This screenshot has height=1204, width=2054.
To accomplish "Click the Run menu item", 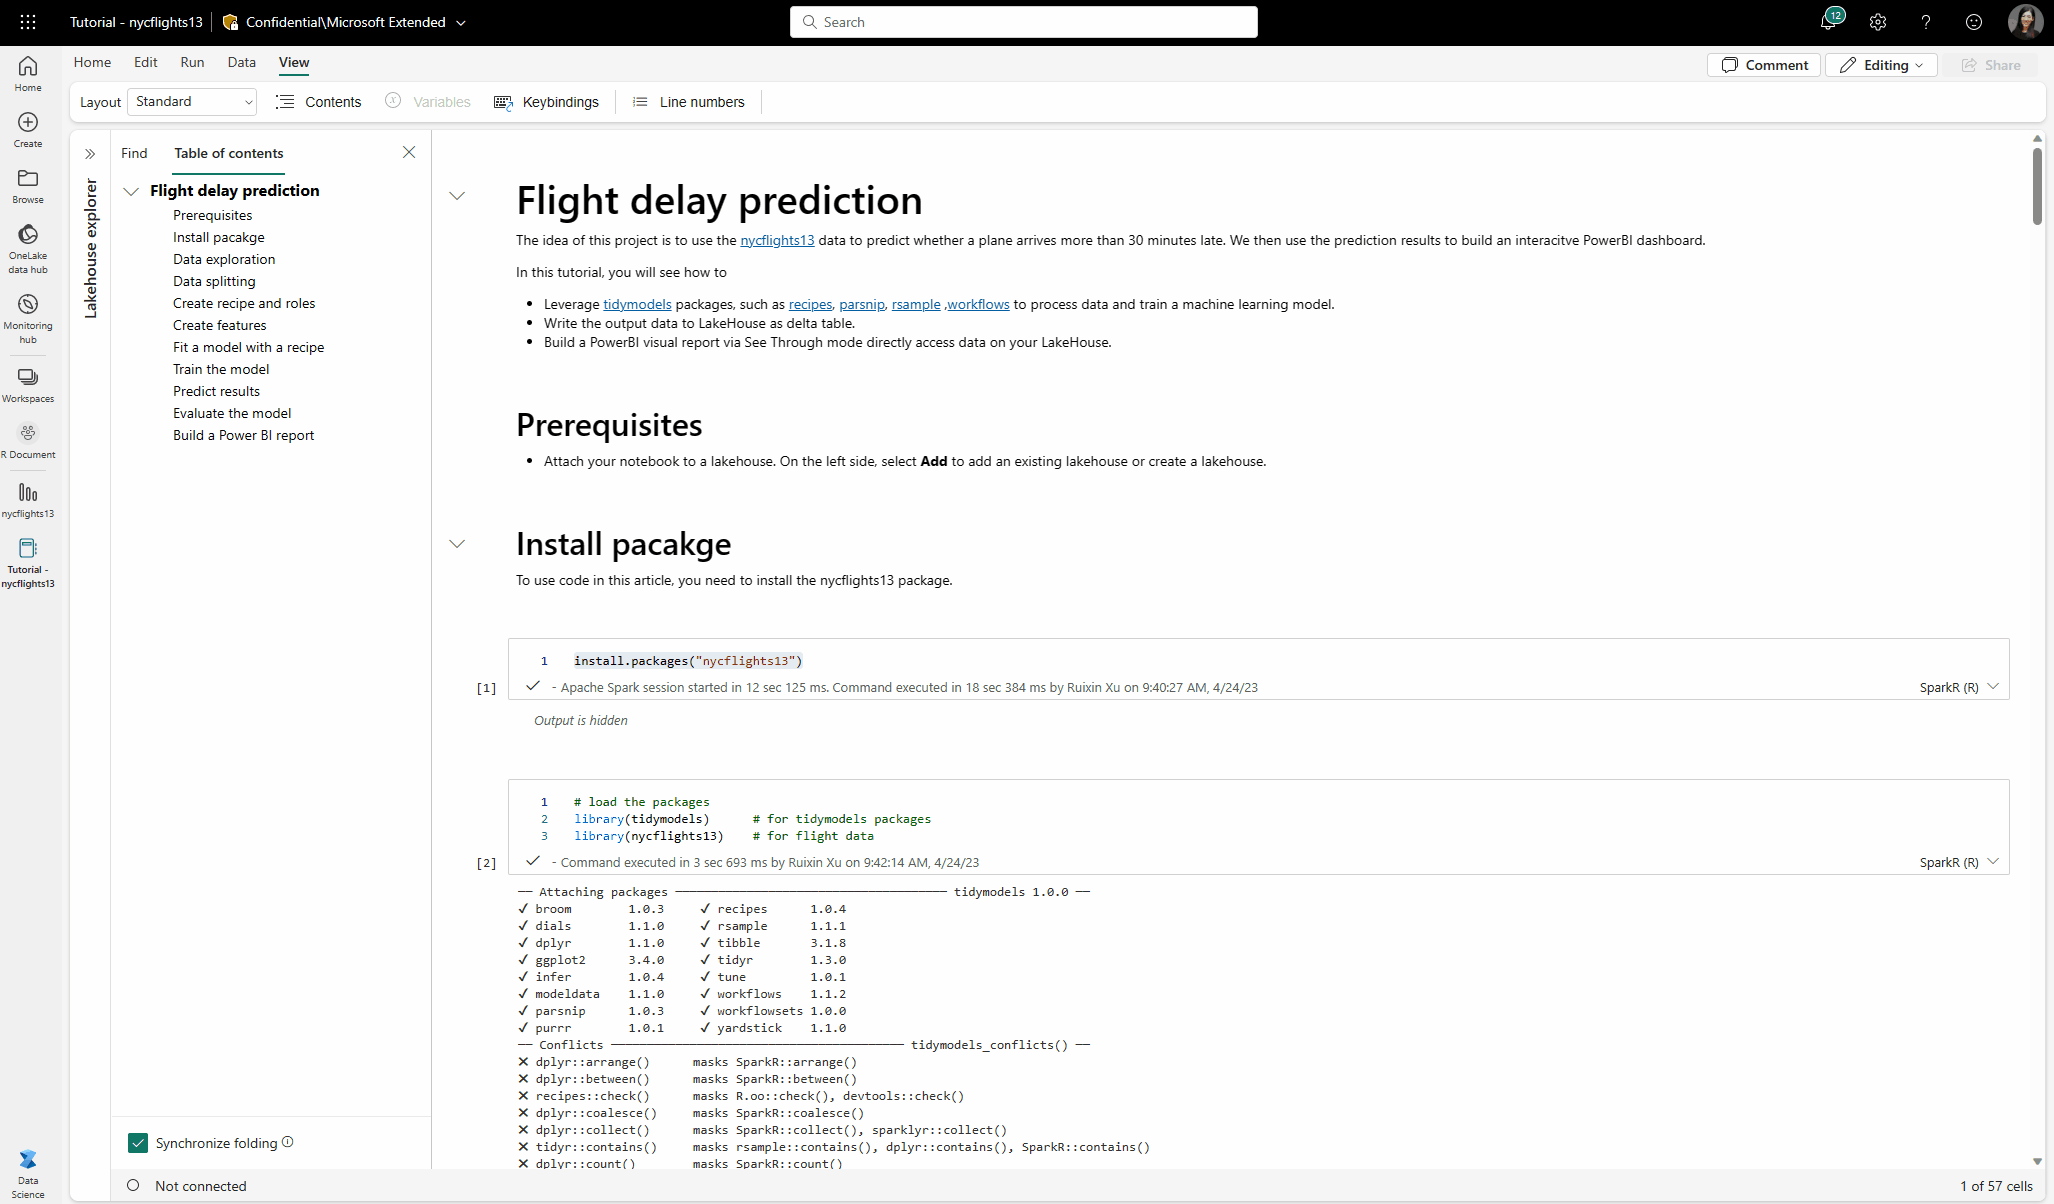I will pos(192,62).
